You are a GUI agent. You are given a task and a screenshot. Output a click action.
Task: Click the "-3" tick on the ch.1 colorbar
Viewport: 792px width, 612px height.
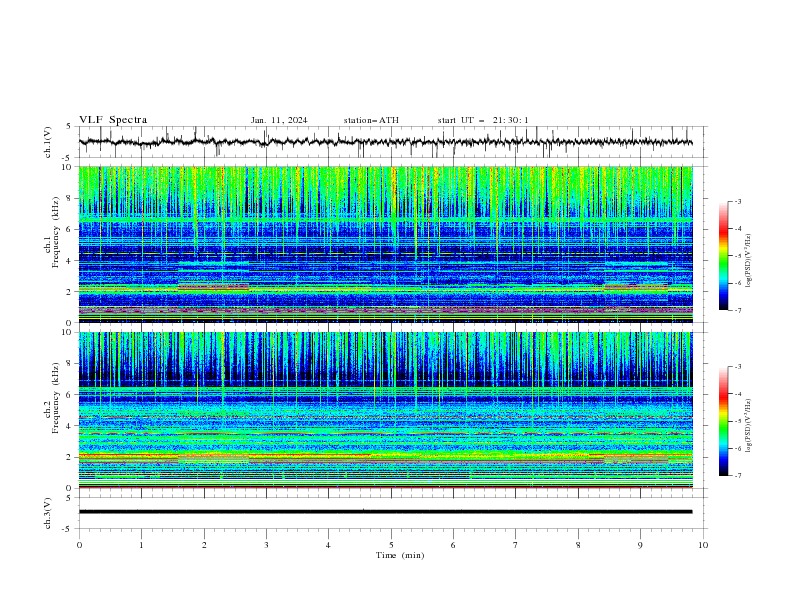click(x=738, y=201)
